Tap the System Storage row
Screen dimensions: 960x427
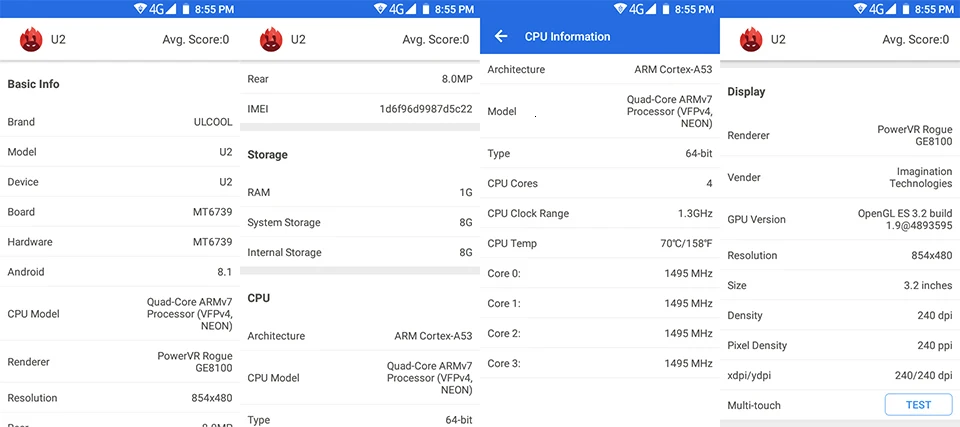(360, 222)
